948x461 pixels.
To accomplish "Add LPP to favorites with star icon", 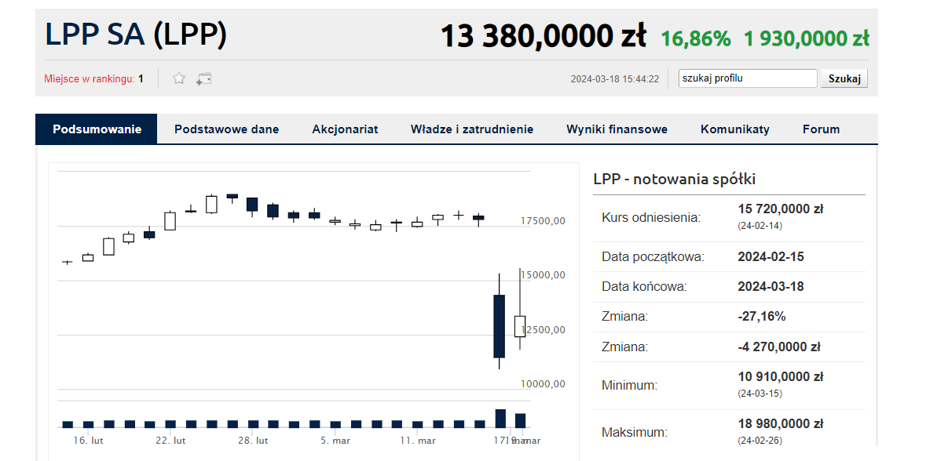I will [x=178, y=78].
